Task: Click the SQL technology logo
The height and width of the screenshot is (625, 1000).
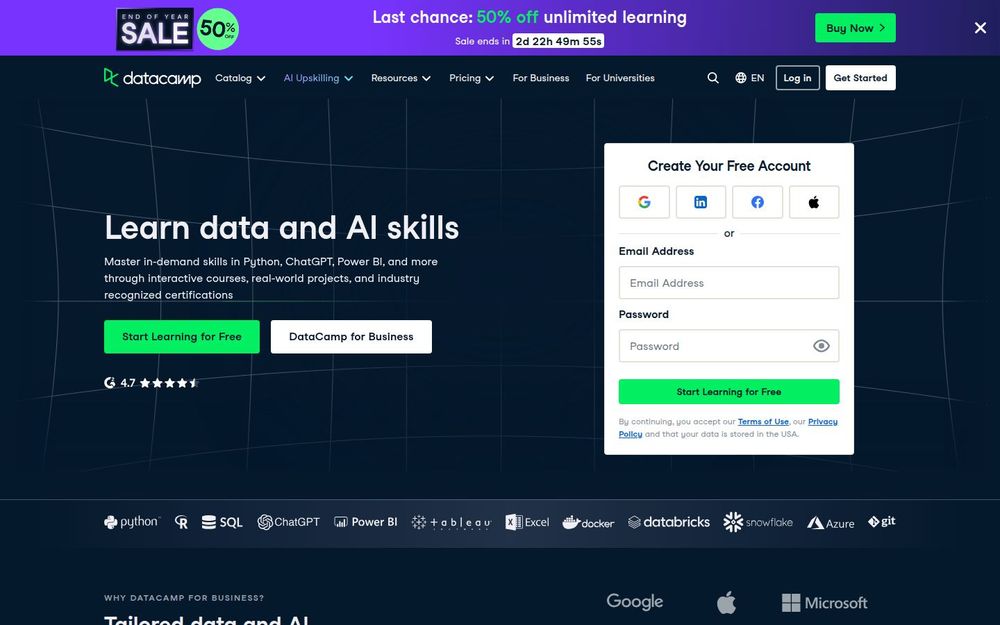Action: pyautogui.click(x=222, y=522)
